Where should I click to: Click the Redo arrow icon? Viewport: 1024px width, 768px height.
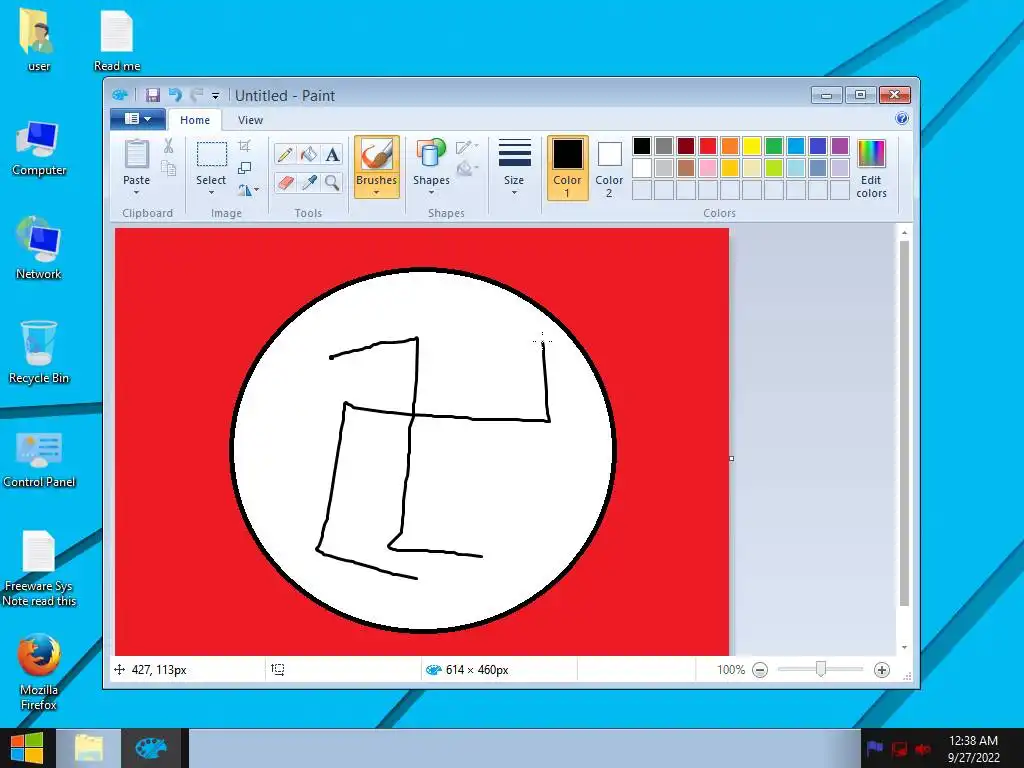196,95
